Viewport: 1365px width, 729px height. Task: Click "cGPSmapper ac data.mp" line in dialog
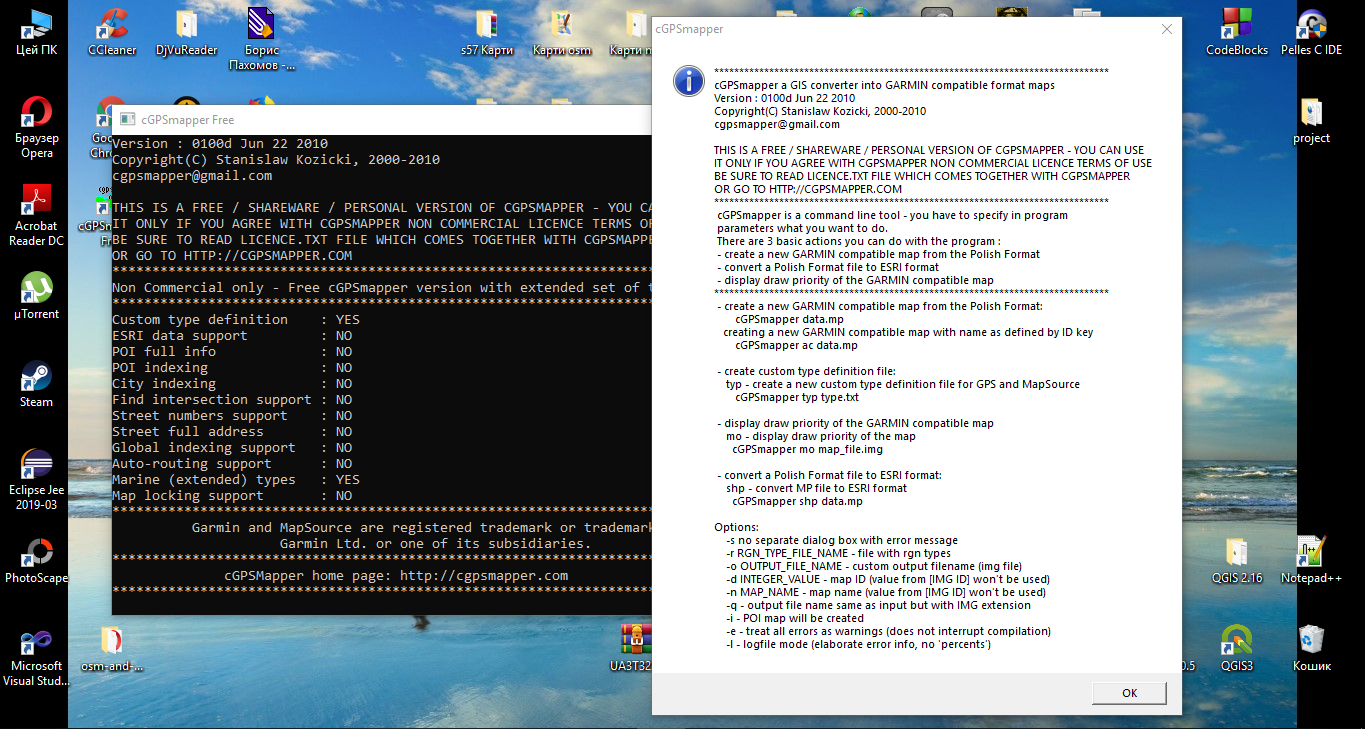[796, 345]
